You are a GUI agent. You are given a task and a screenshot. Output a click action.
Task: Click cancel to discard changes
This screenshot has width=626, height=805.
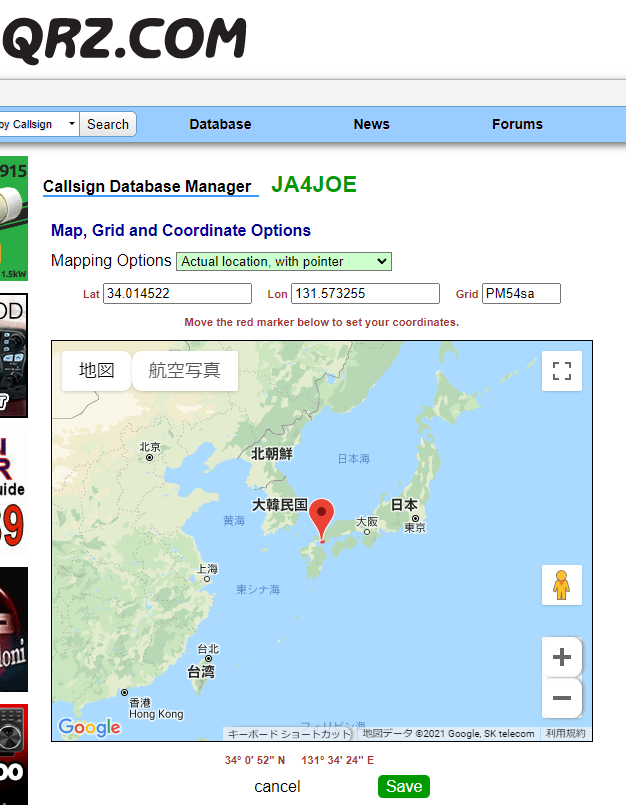pyautogui.click(x=277, y=787)
